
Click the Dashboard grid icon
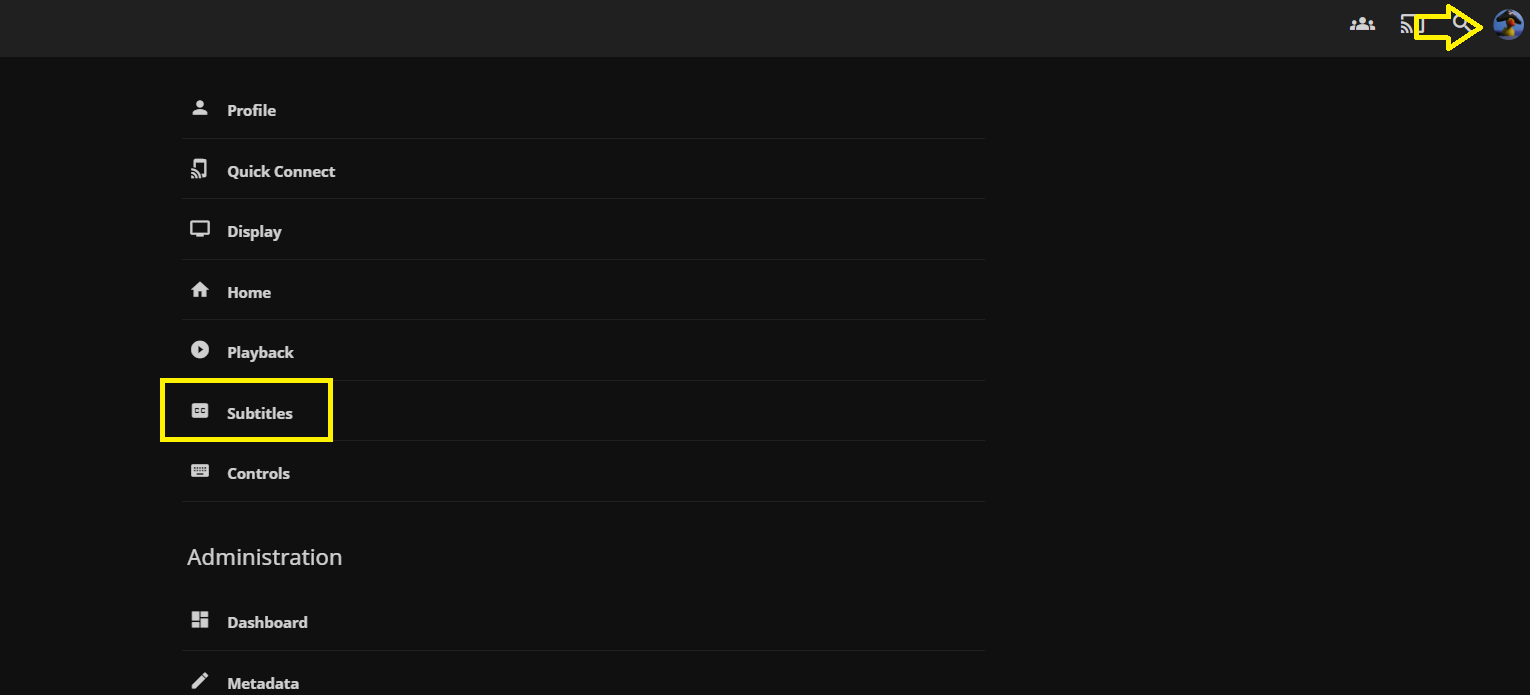[200, 620]
